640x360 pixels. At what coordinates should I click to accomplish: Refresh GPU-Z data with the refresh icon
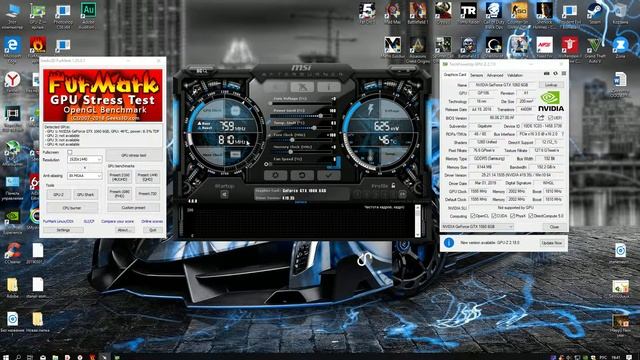pos(555,73)
